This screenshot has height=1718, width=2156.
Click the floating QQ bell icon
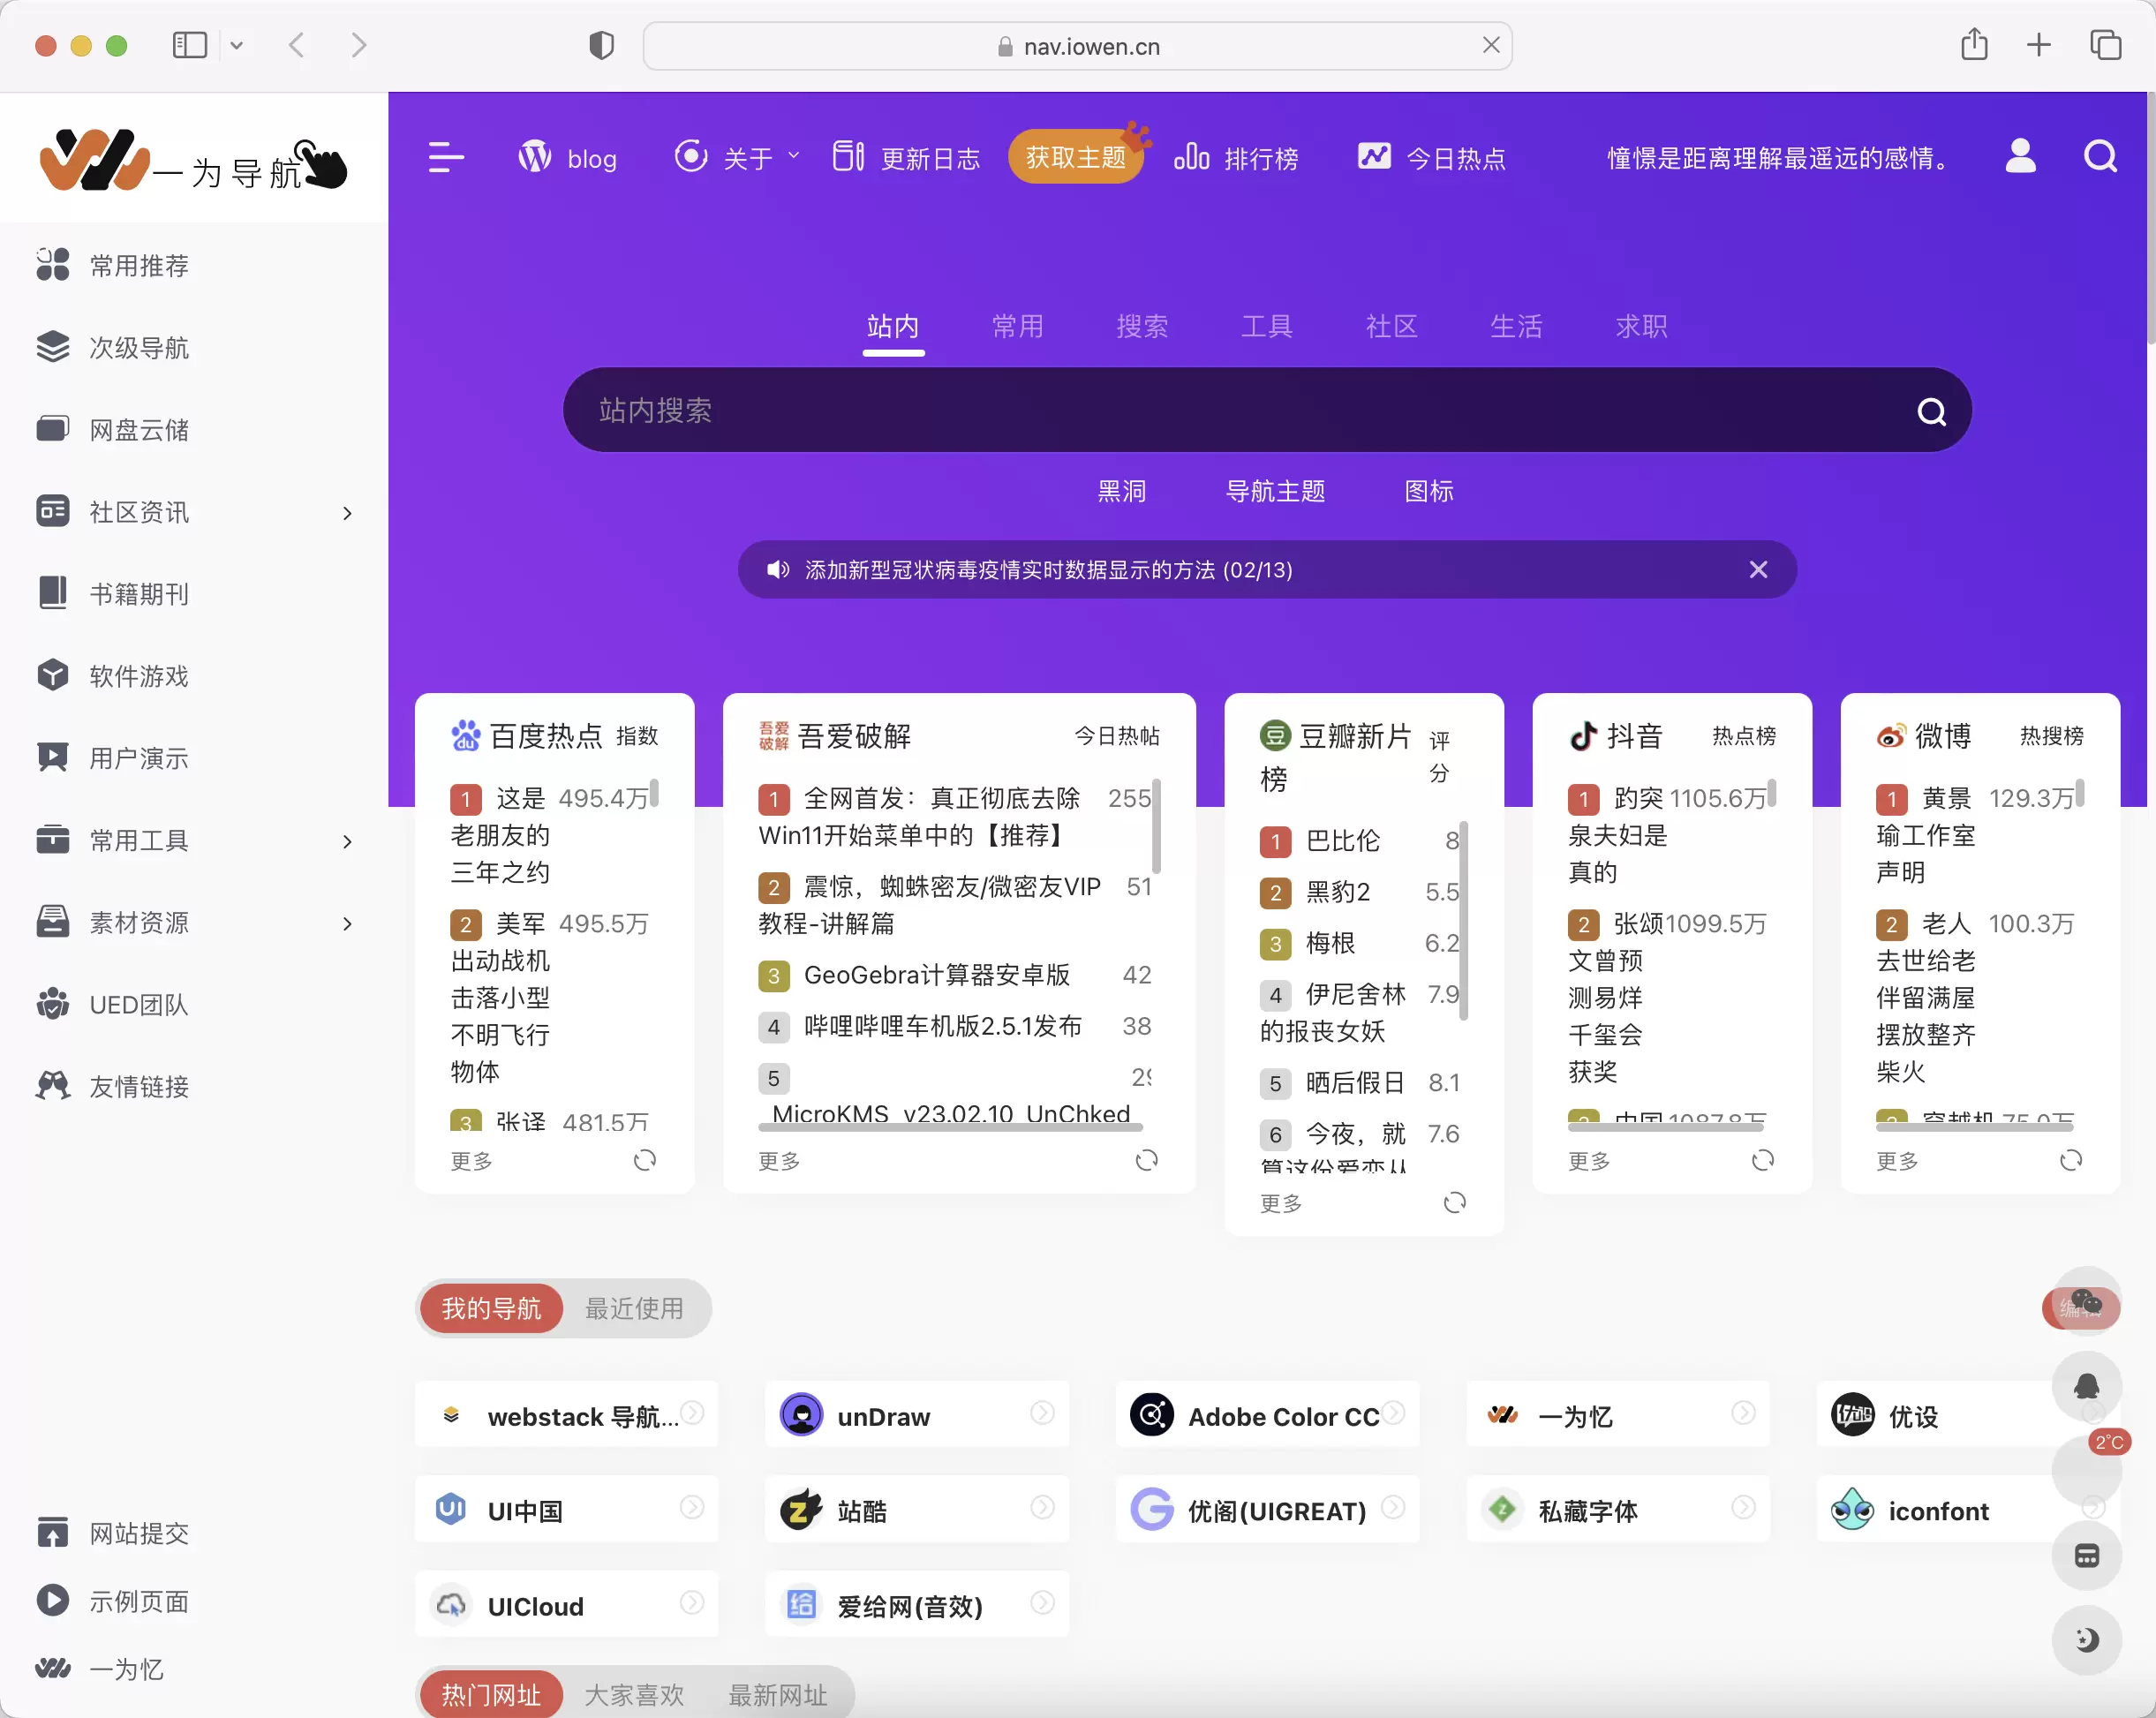click(2086, 1386)
